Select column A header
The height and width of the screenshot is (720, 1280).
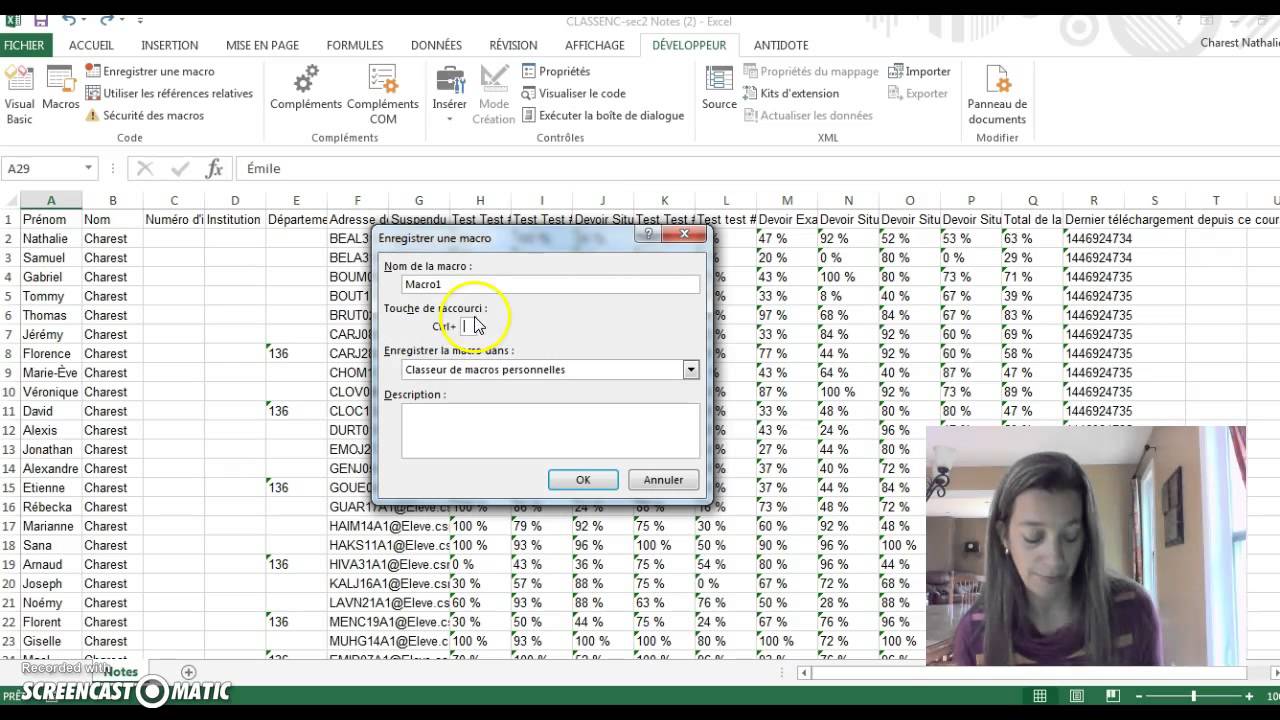tap(51, 200)
